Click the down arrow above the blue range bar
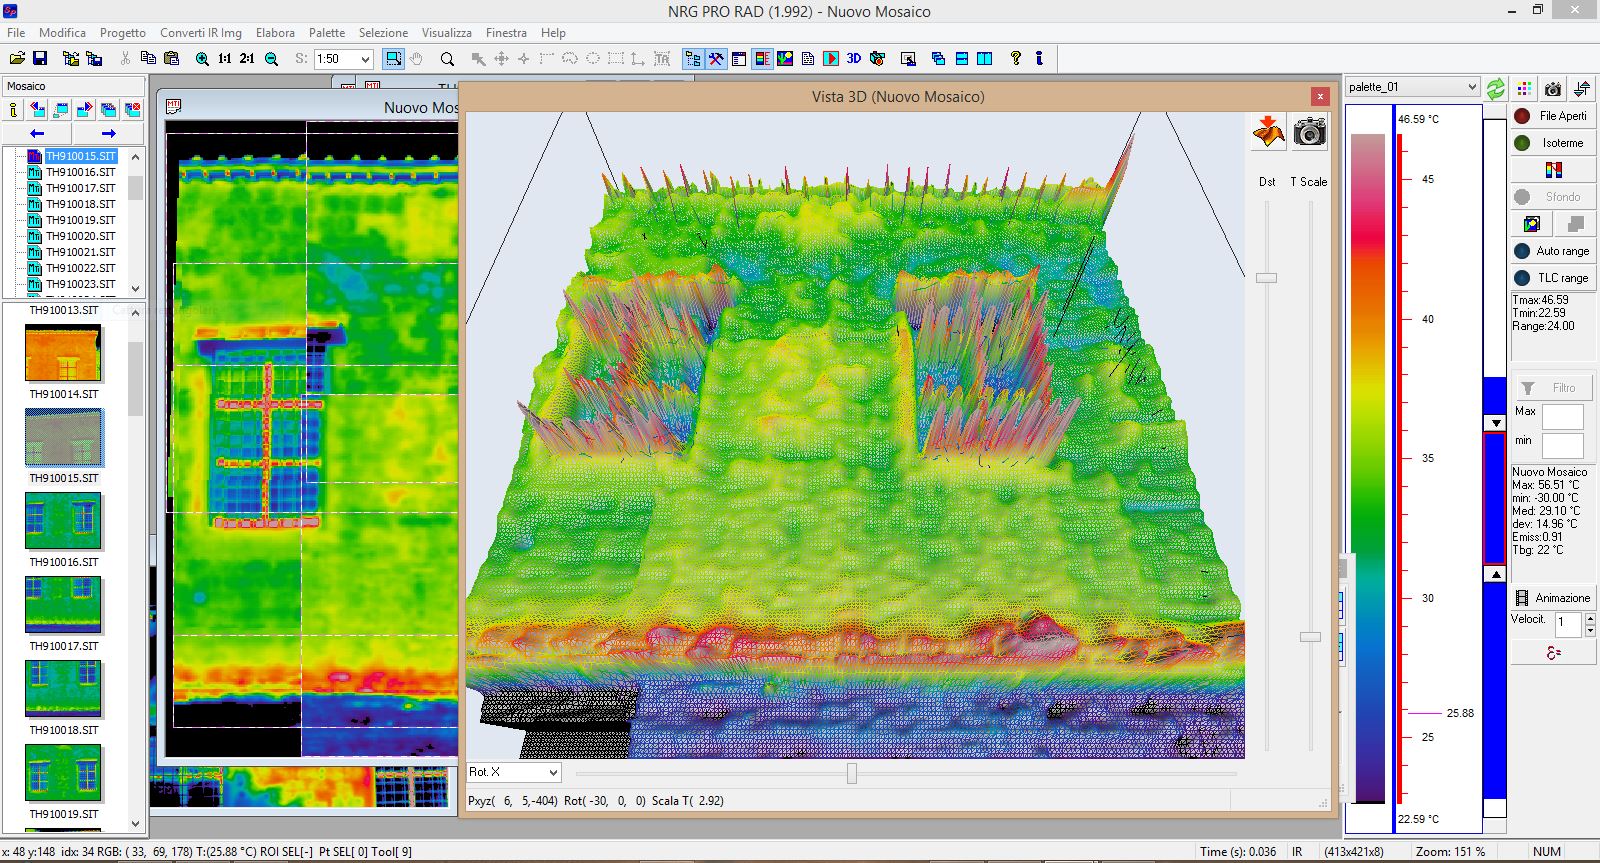 point(1495,423)
